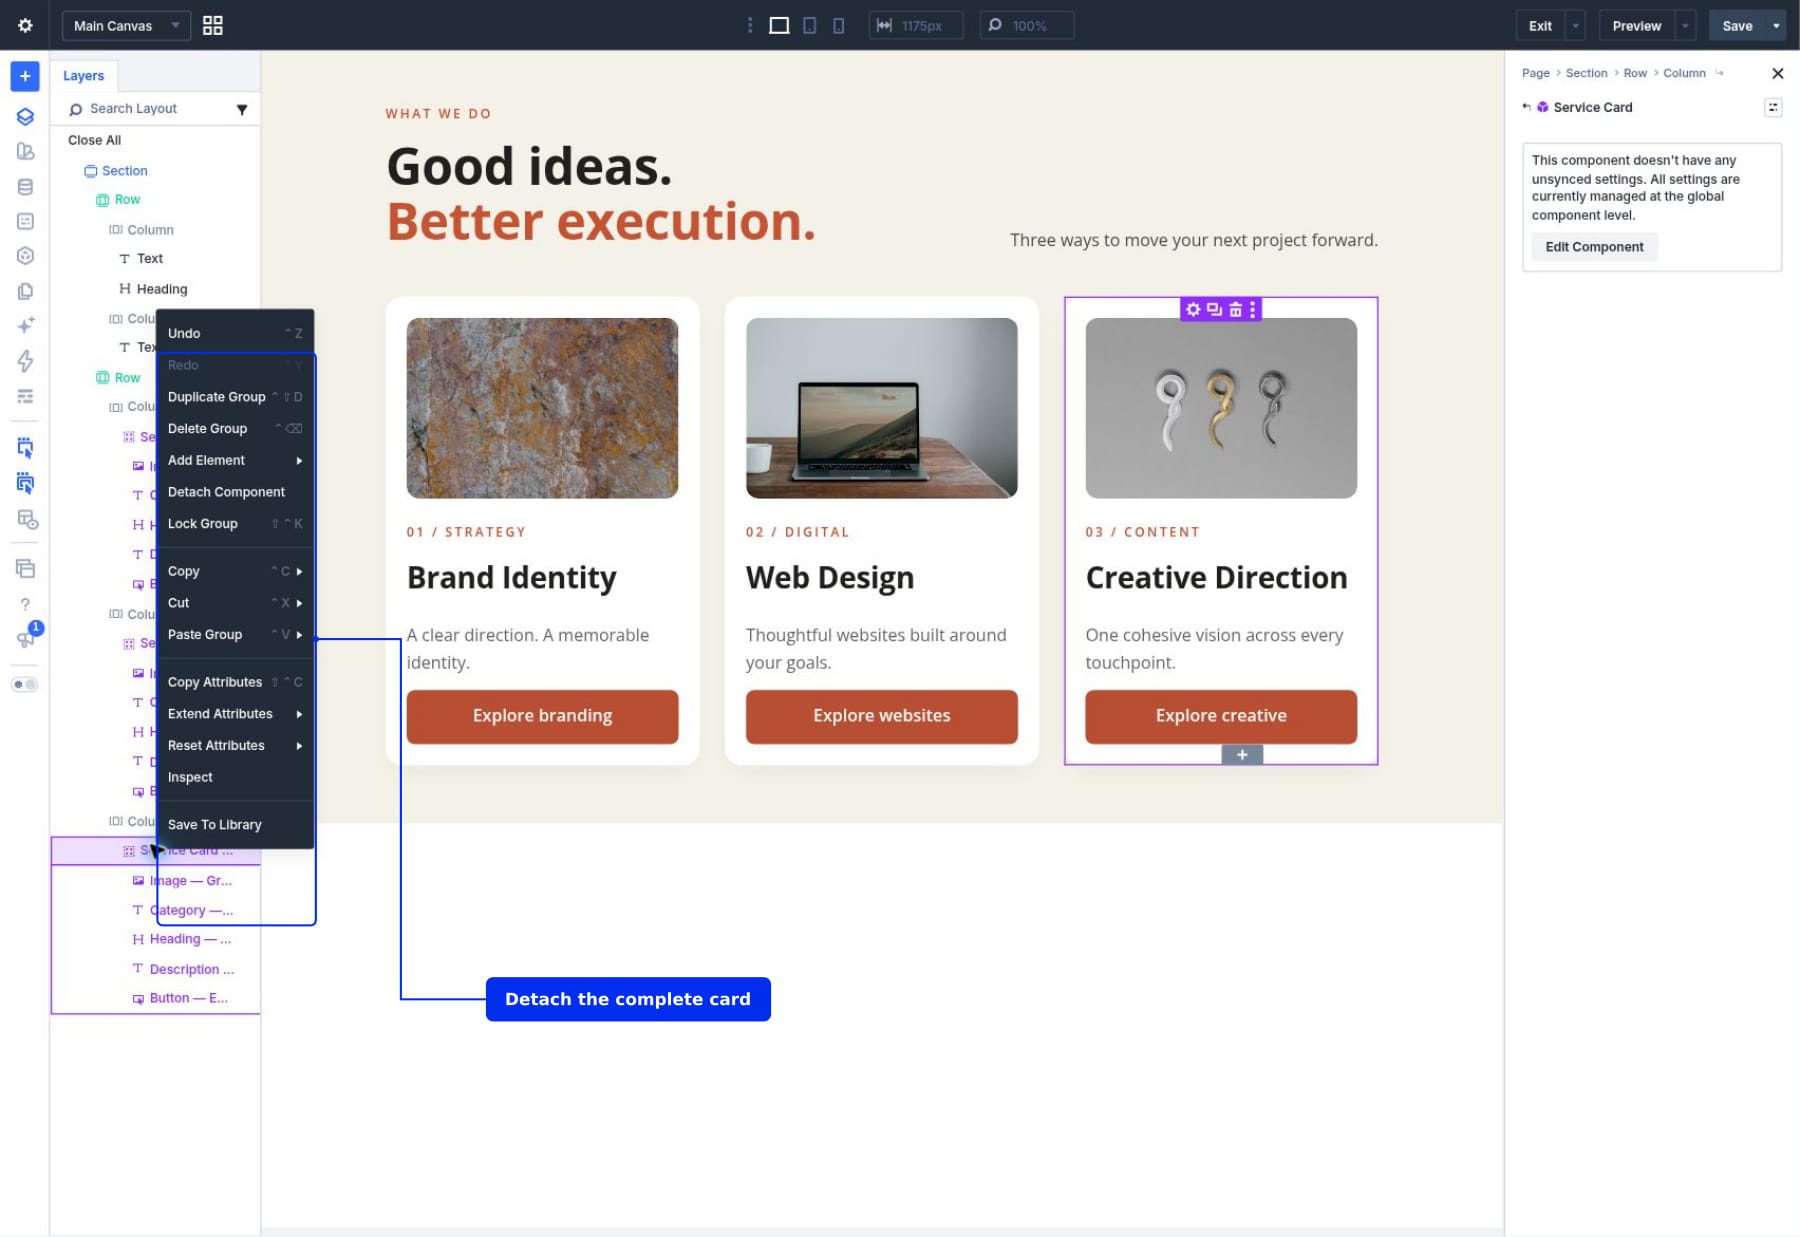Select Duplicate Group in context menu
This screenshot has height=1237, width=1800.
235,397
